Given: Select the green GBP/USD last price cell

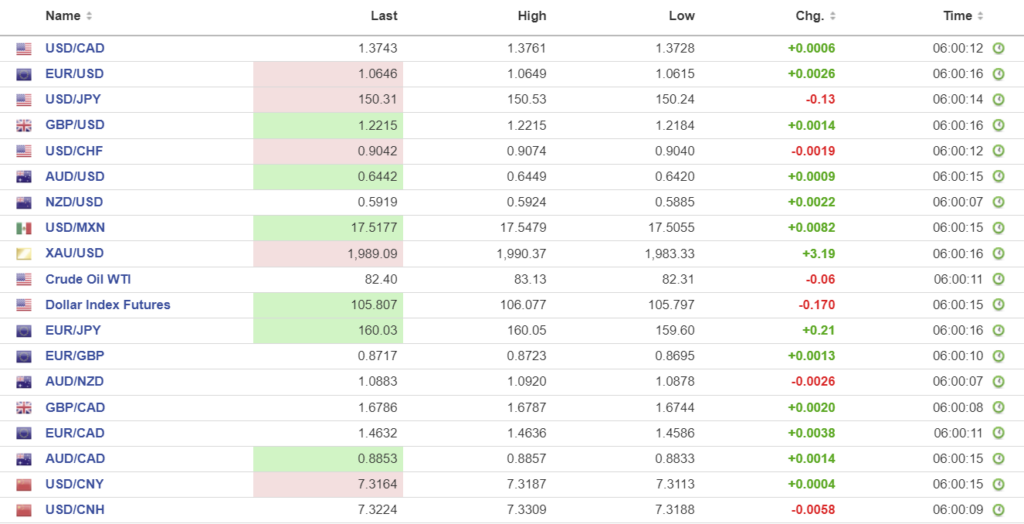Looking at the screenshot, I should point(326,126).
